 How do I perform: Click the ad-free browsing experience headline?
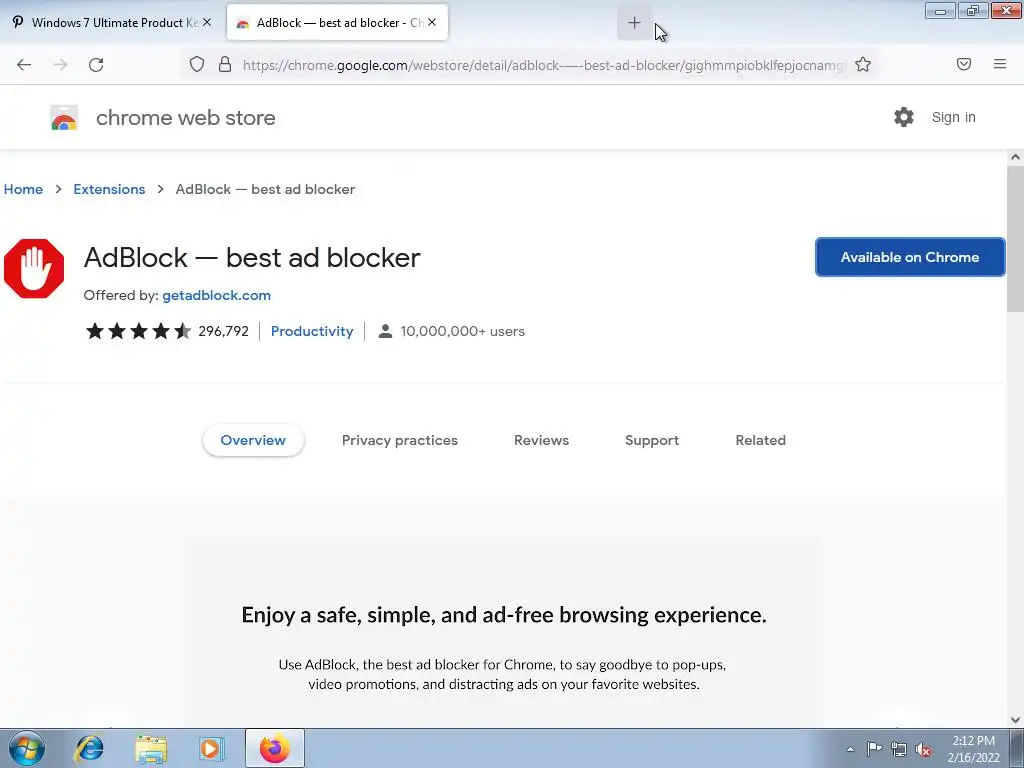click(504, 615)
